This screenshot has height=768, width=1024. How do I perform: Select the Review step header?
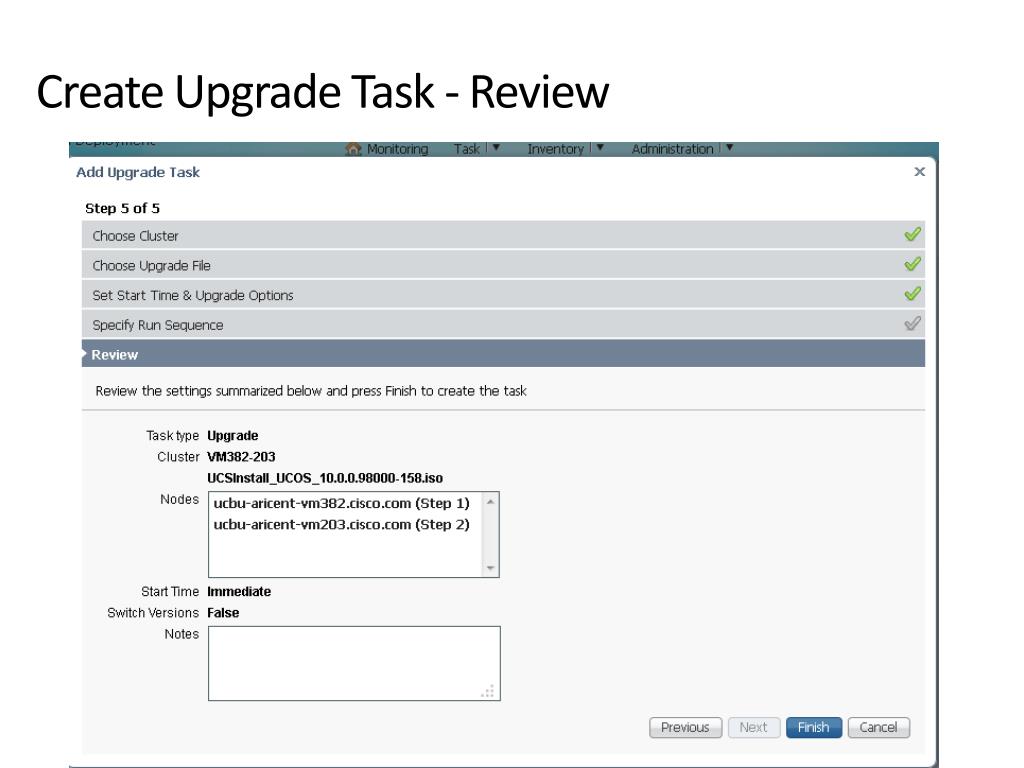coord(503,354)
